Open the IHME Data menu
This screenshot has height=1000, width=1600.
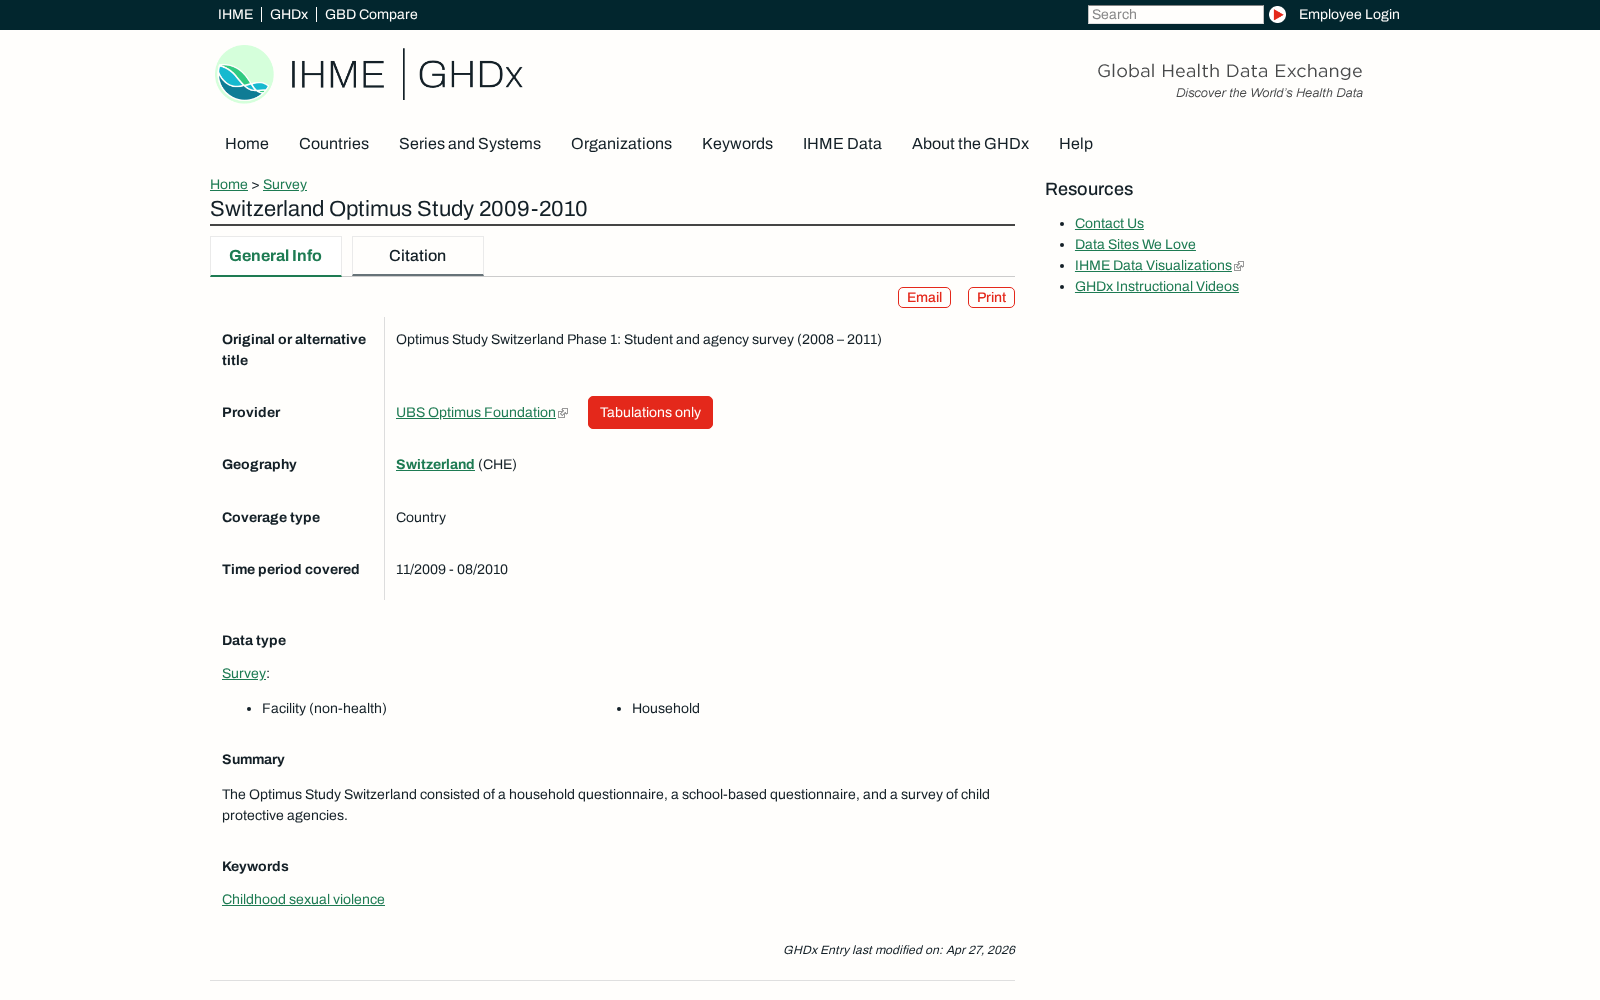[x=842, y=144]
